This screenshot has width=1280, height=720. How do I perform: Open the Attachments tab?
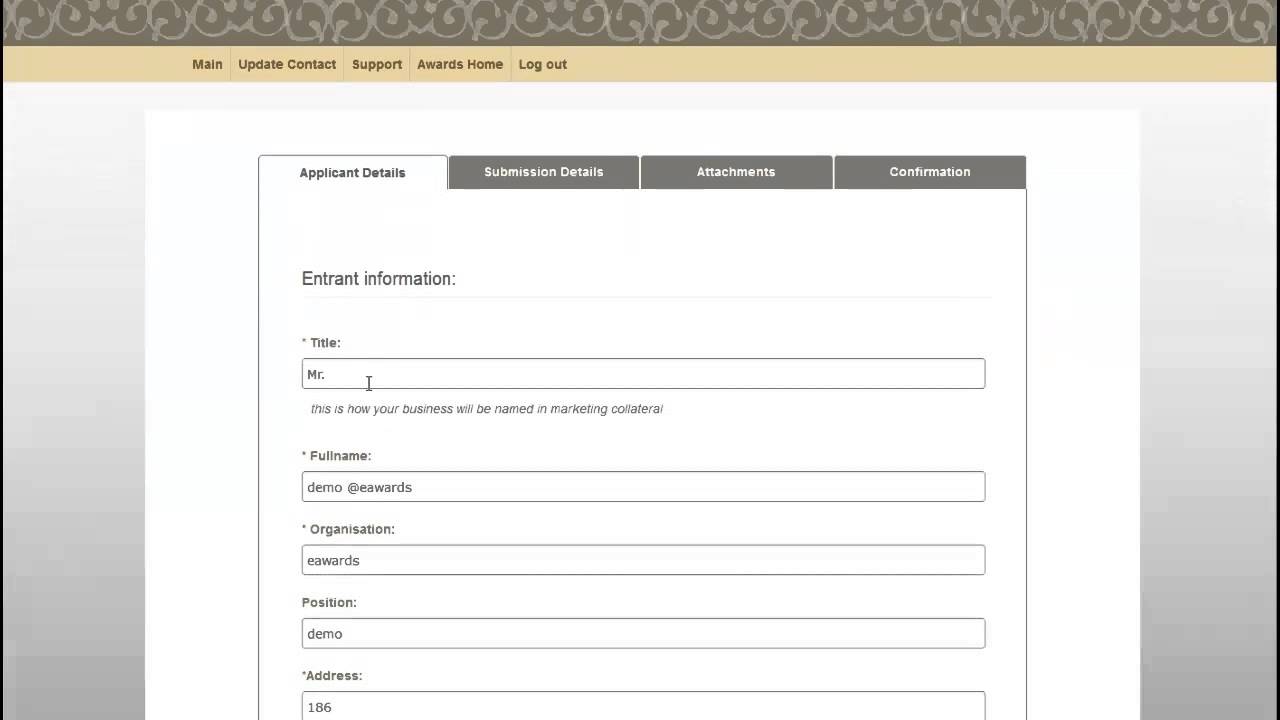click(x=736, y=172)
